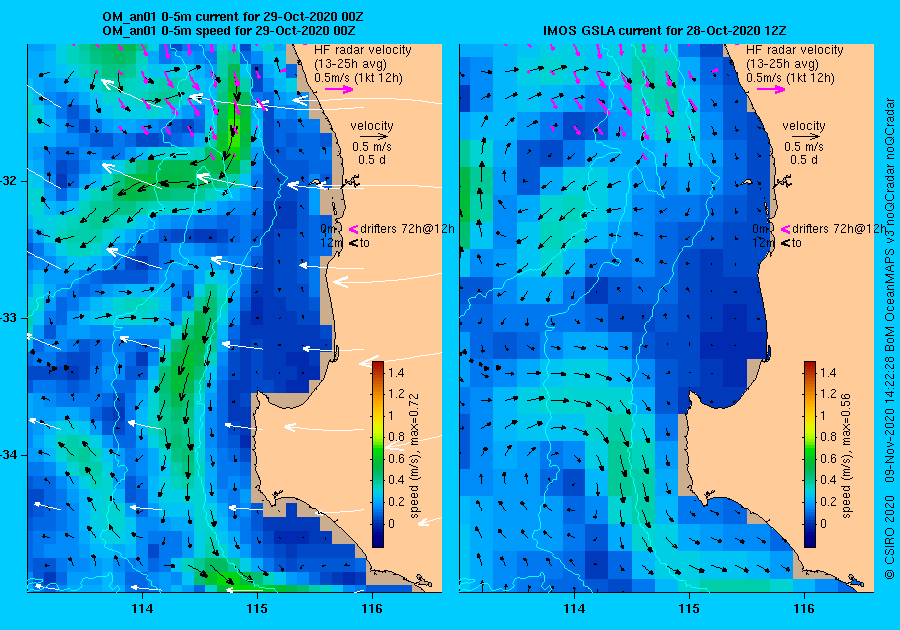900x630 pixels.
Task: Click the -33 latitude axis label
Action: pos(9,318)
